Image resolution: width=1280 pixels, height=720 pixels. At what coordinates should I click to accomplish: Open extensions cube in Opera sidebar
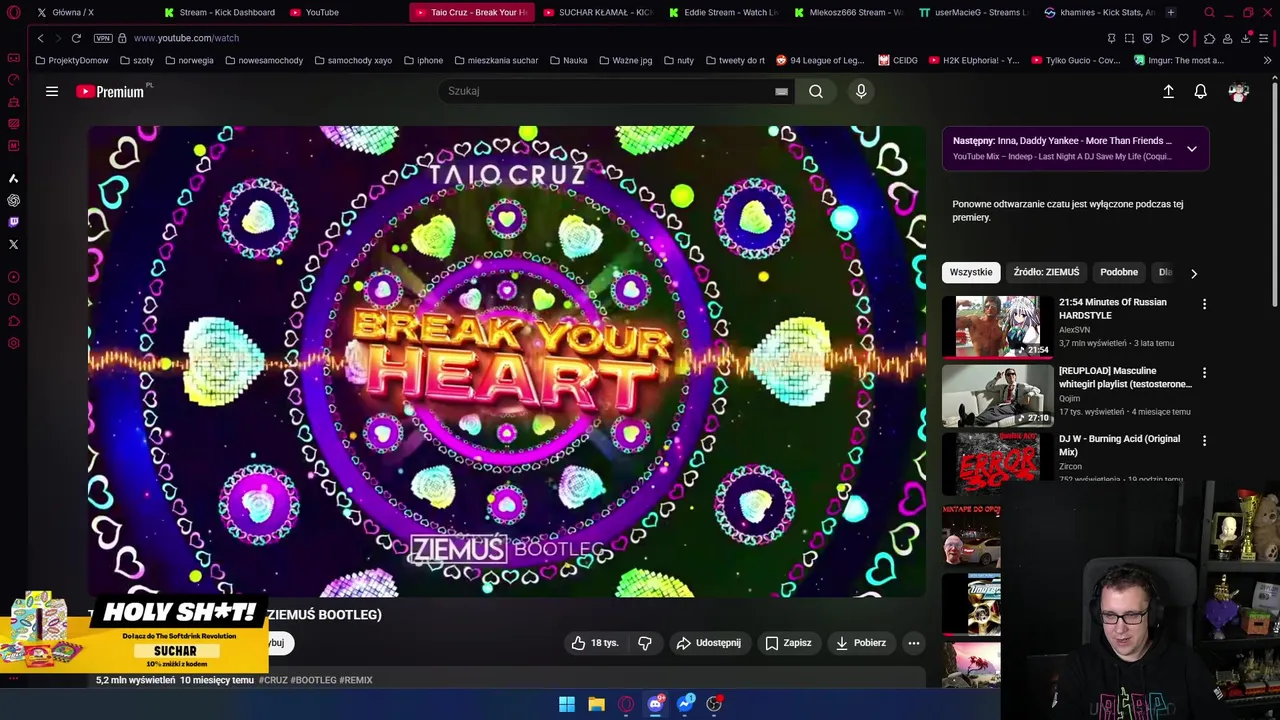pyautogui.click(x=13, y=321)
